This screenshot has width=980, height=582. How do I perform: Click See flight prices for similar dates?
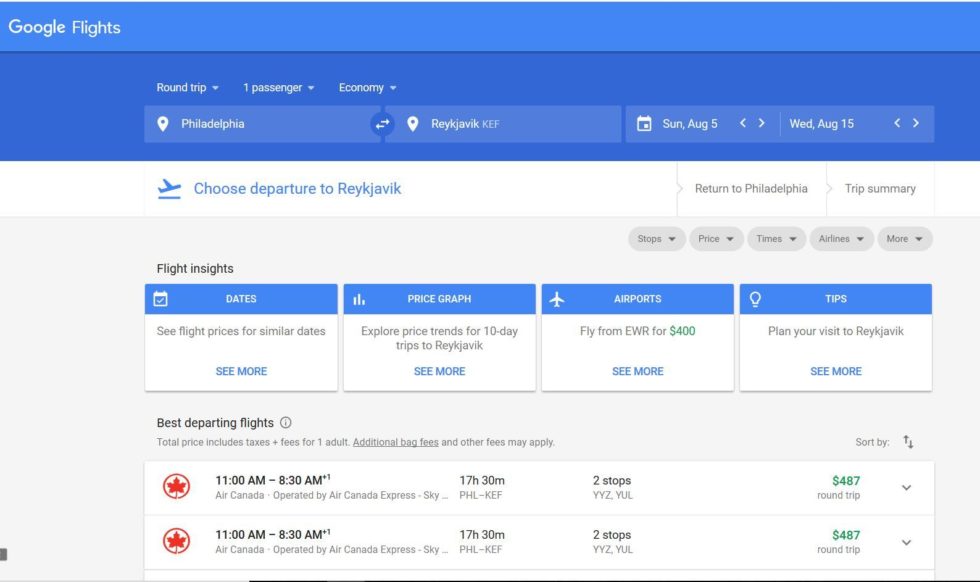[241, 331]
